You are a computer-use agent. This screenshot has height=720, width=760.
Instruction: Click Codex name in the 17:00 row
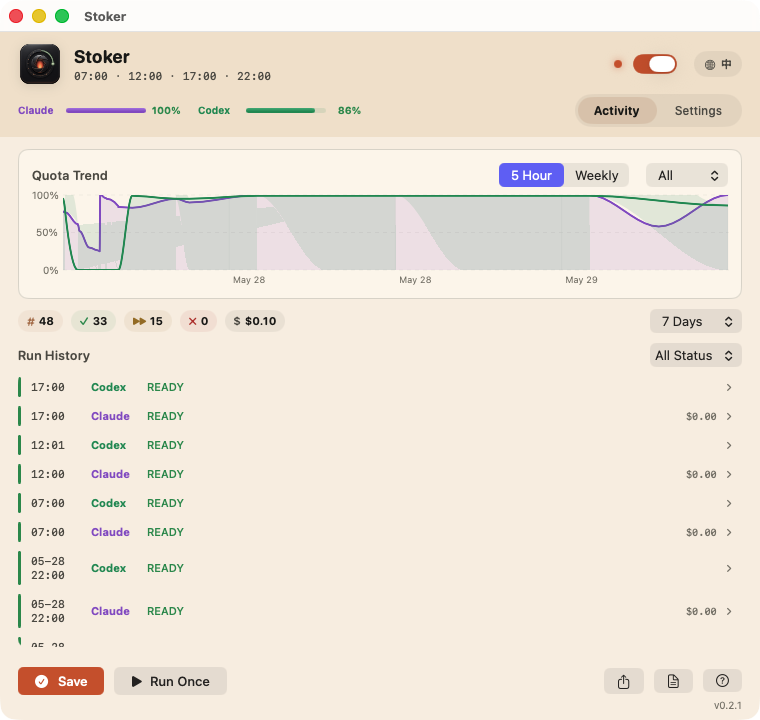(x=109, y=387)
